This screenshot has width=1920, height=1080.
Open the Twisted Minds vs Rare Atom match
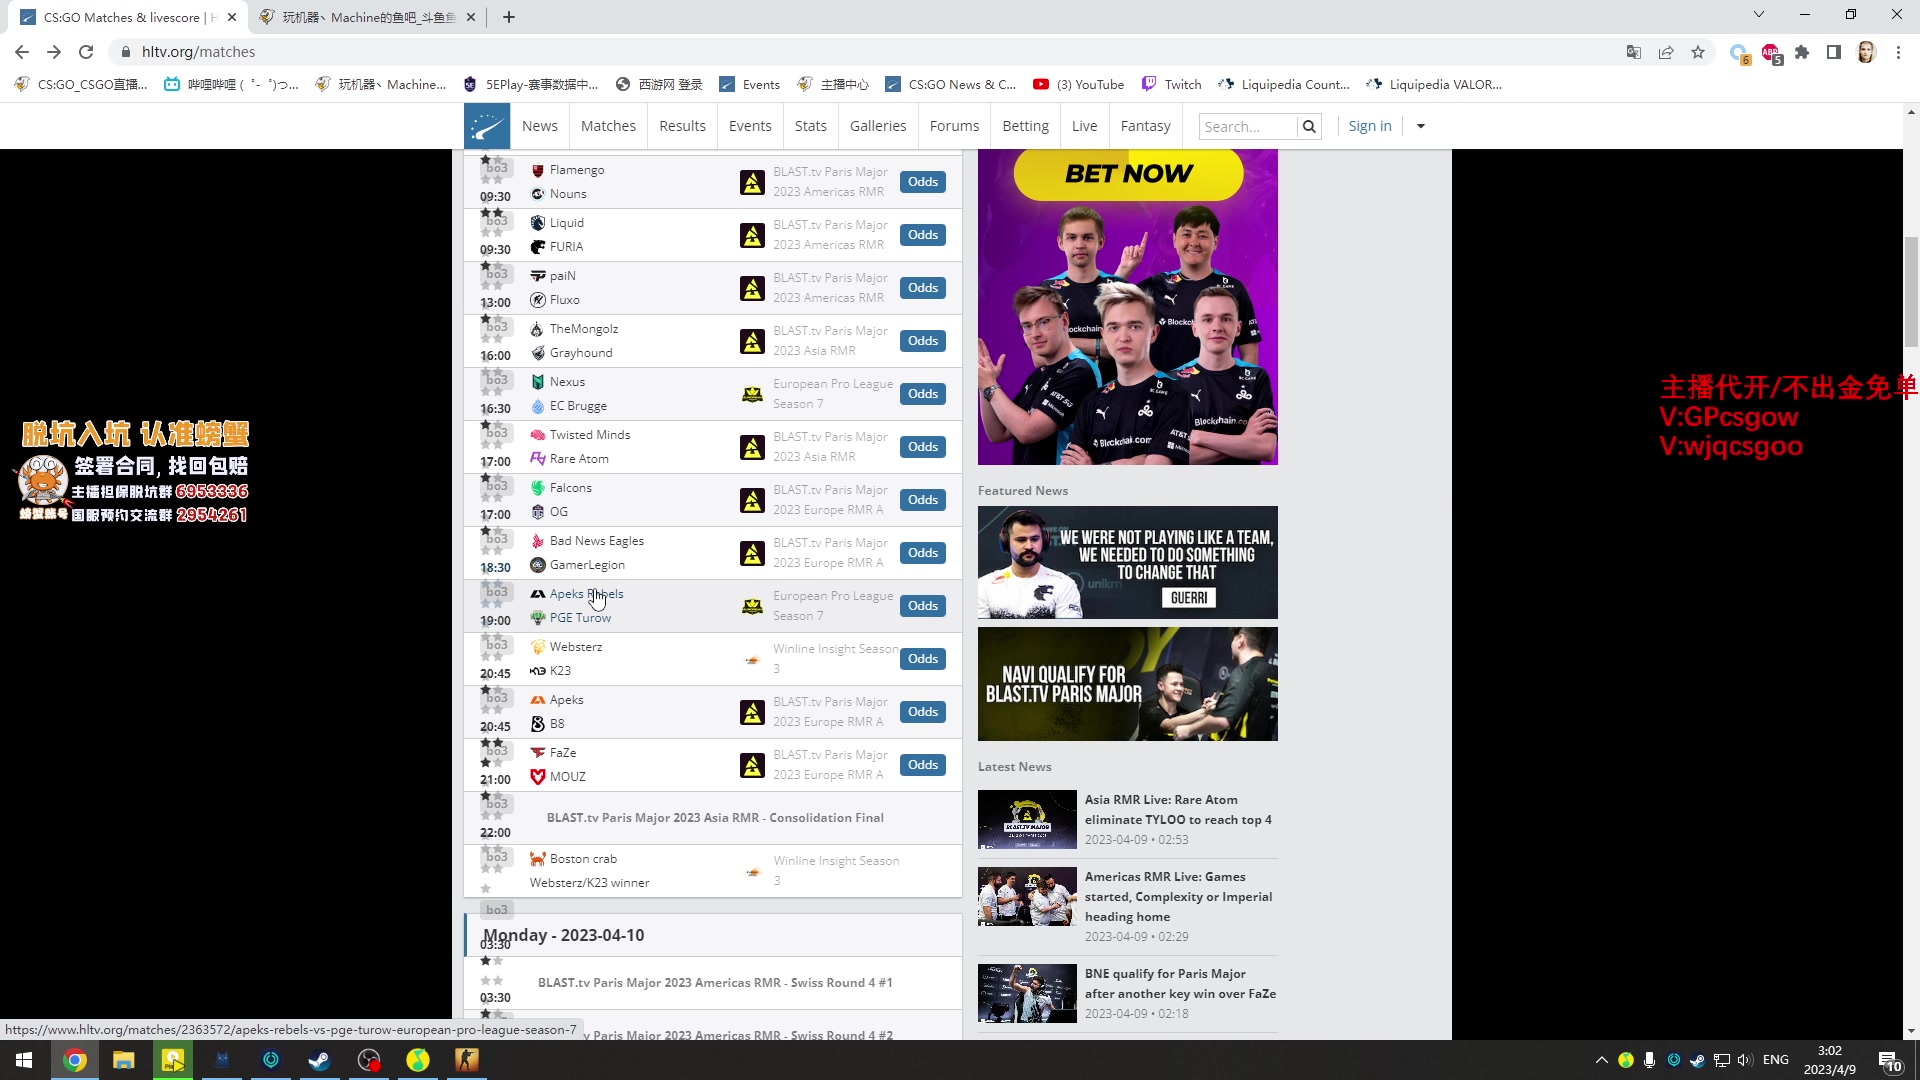pos(712,447)
